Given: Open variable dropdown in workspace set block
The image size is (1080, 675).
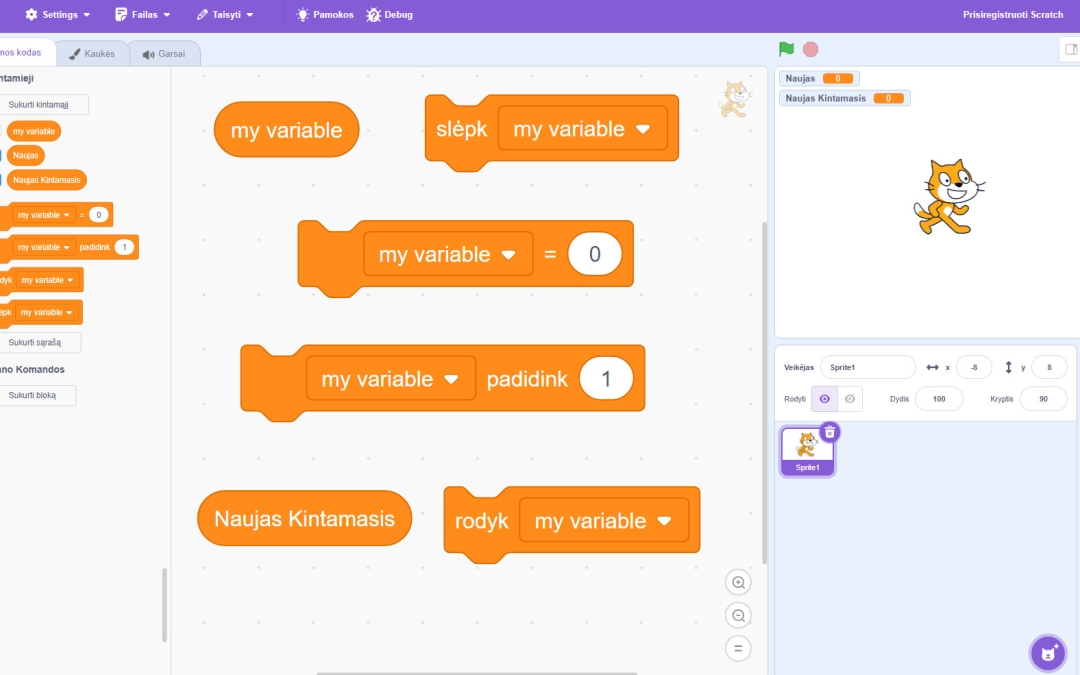Looking at the screenshot, I should [448, 254].
